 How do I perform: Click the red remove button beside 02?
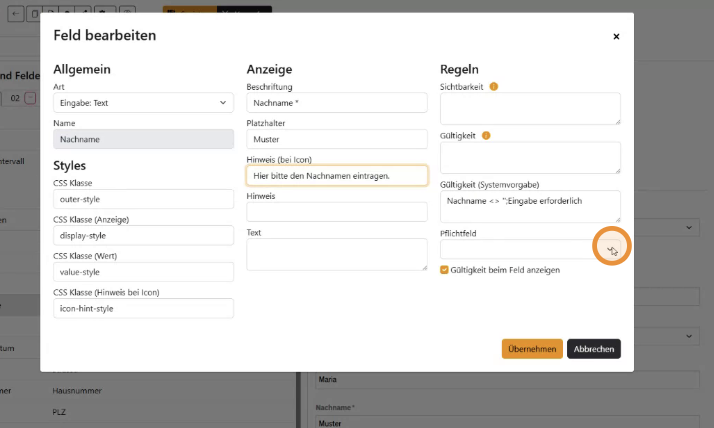click(30, 98)
